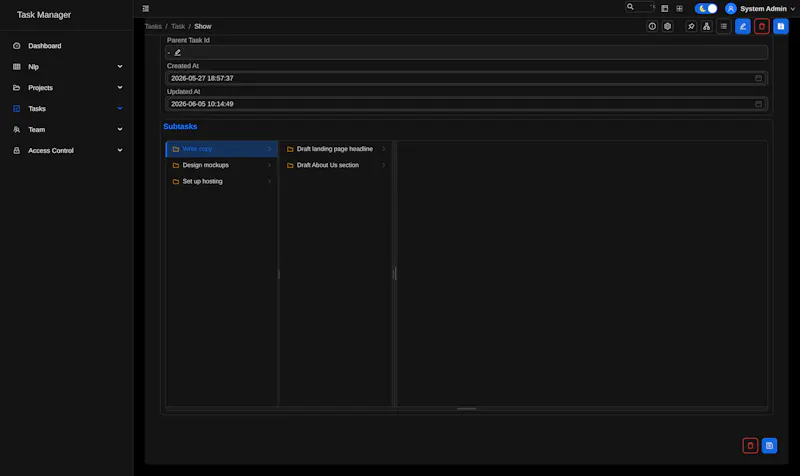Expand the Draft landing page headline chevron

click(x=384, y=149)
